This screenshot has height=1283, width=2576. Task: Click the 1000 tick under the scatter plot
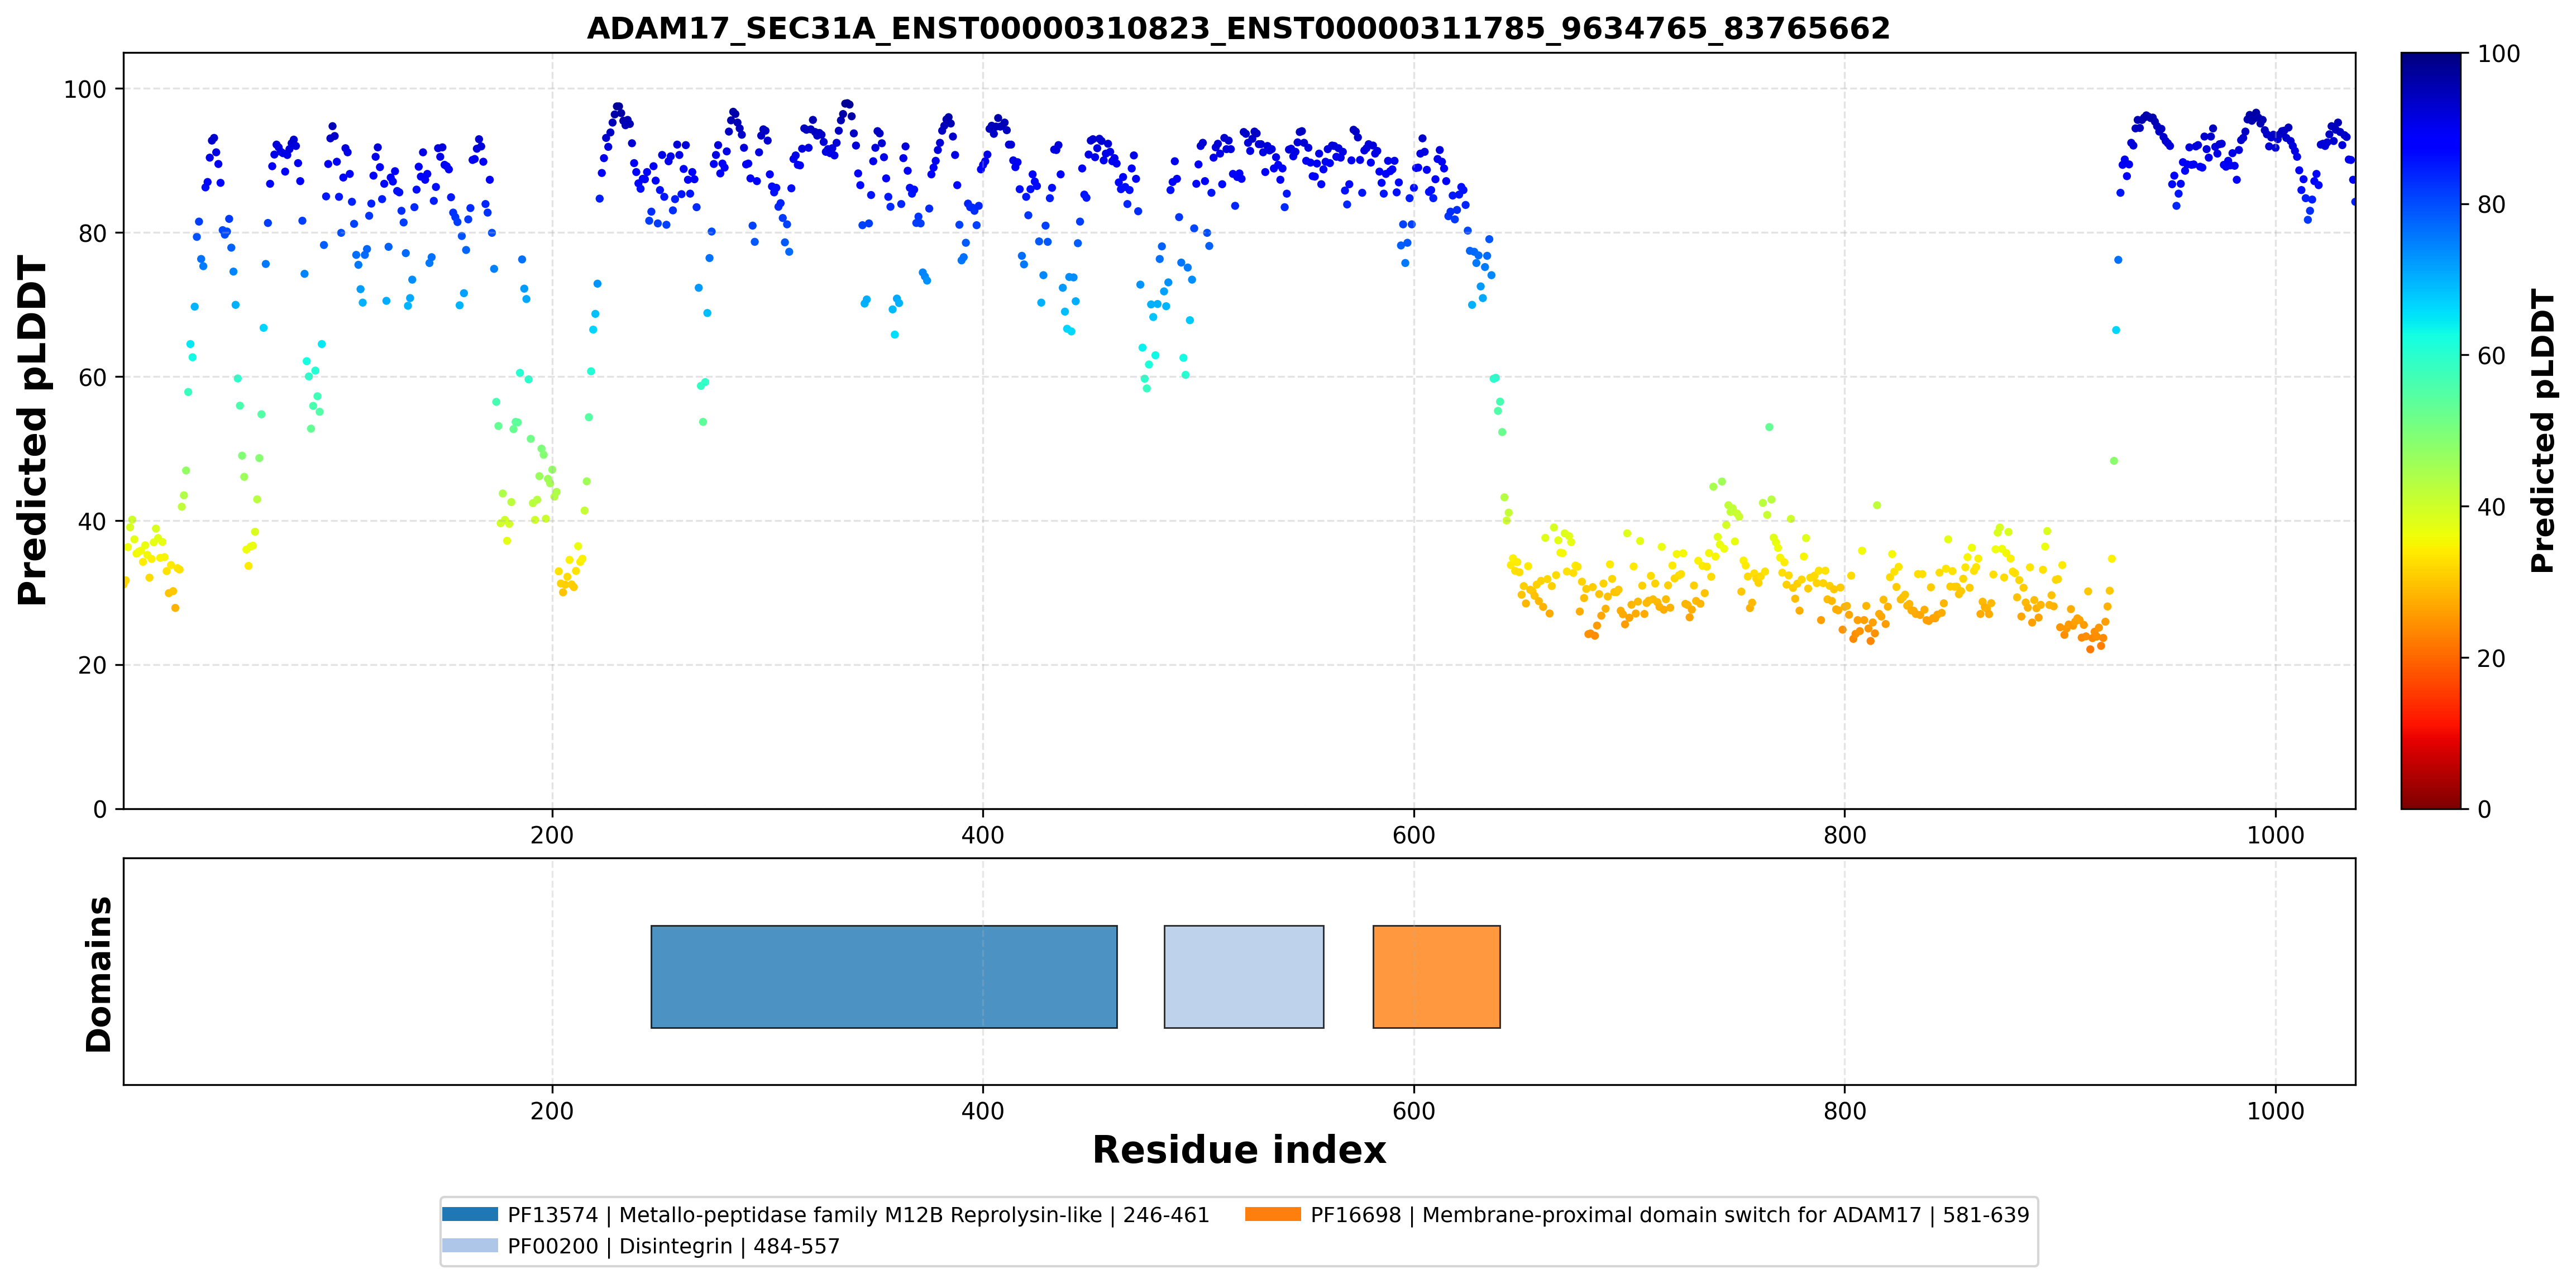2276,835
